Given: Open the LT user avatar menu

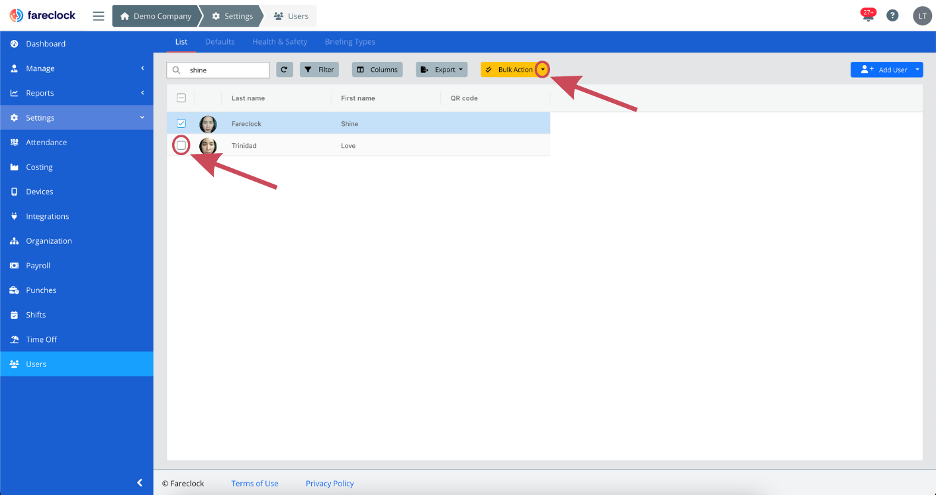Looking at the screenshot, I should coord(922,16).
